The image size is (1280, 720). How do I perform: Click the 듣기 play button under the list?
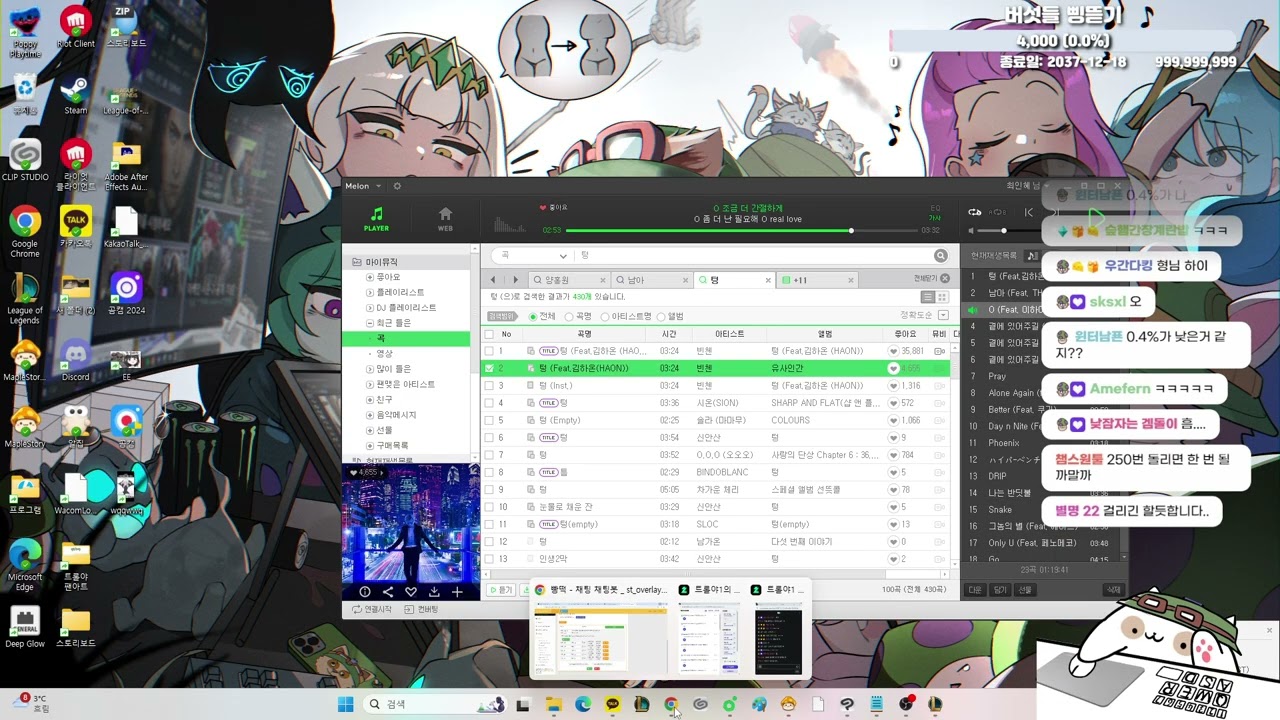coord(501,590)
